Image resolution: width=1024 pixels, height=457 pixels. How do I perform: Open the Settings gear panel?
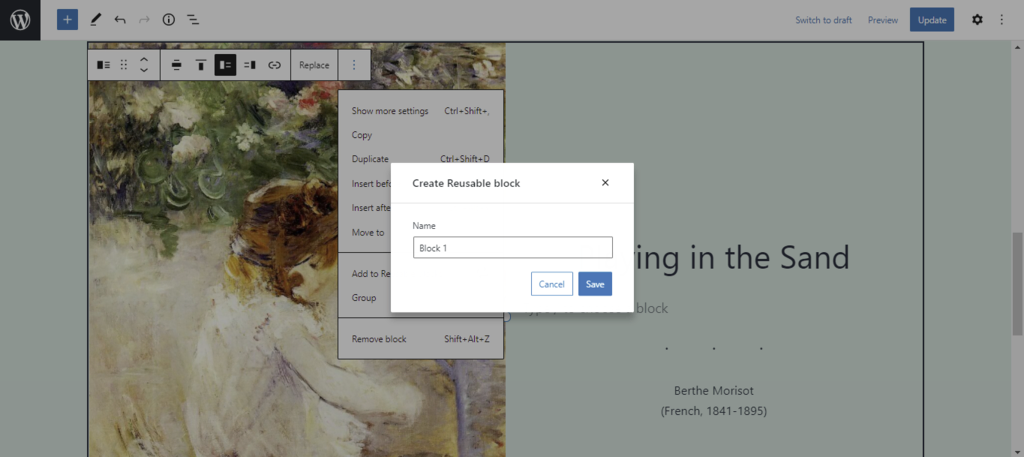pos(977,20)
